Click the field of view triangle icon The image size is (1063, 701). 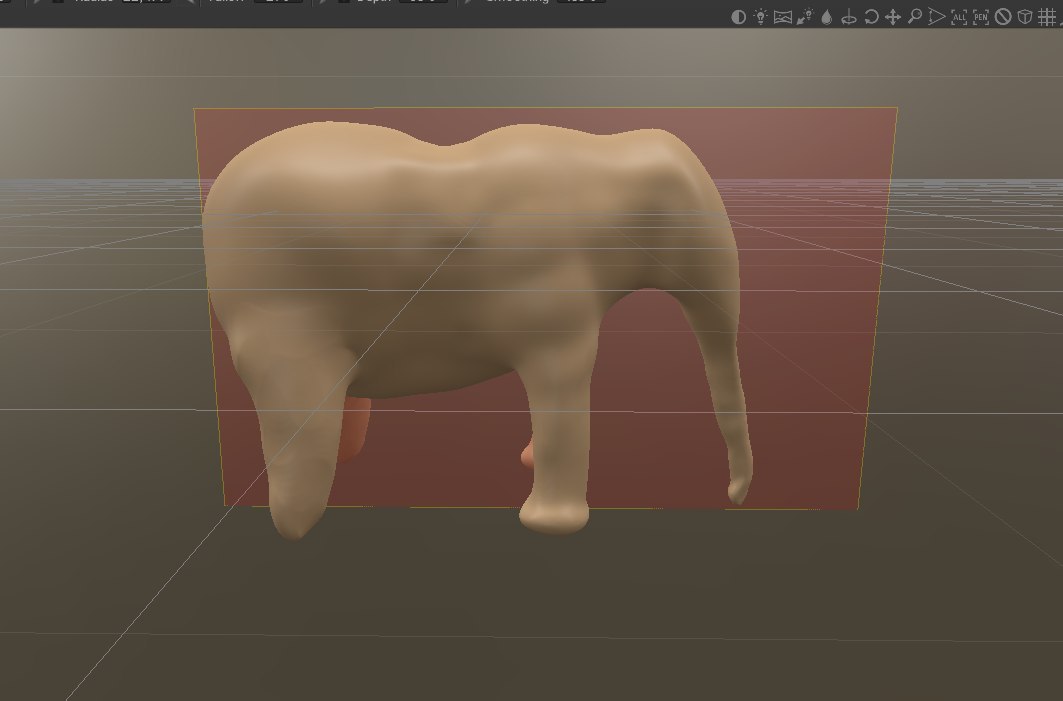936,17
